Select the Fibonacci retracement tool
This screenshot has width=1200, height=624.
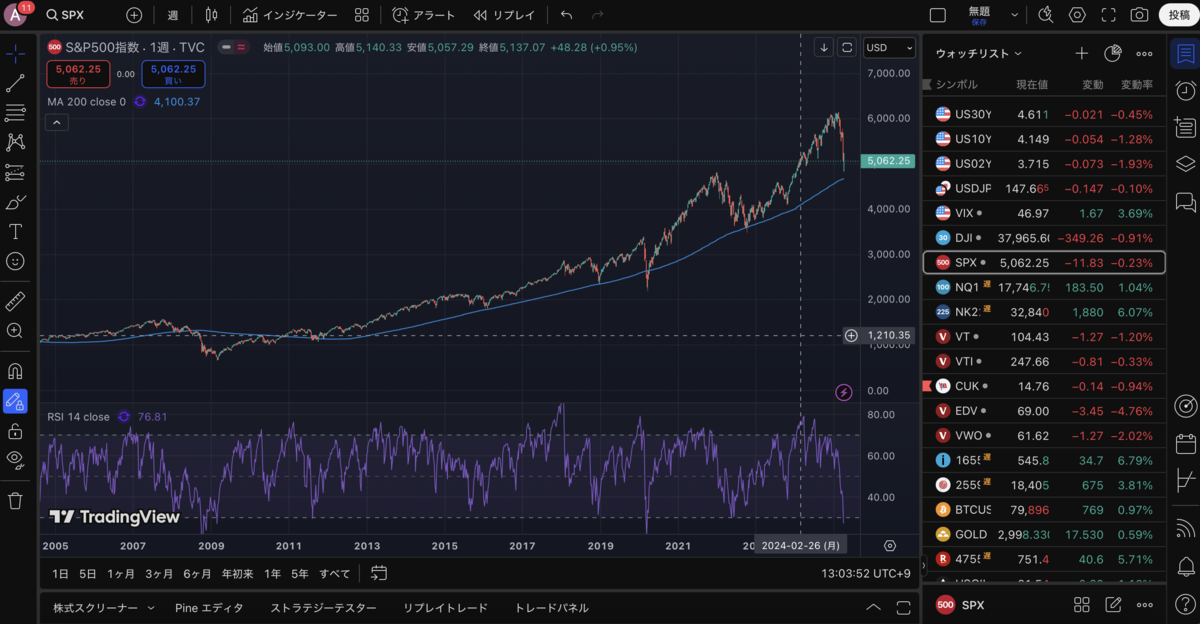[15, 113]
